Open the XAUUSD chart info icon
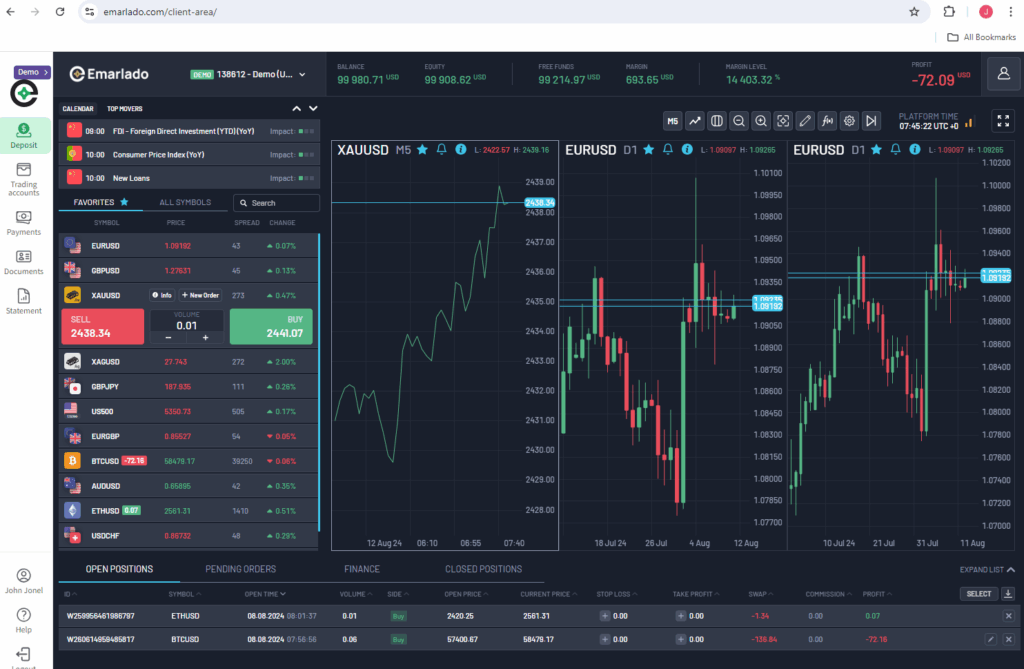The height and width of the screenshot is (669, 1024). [460, 149]
